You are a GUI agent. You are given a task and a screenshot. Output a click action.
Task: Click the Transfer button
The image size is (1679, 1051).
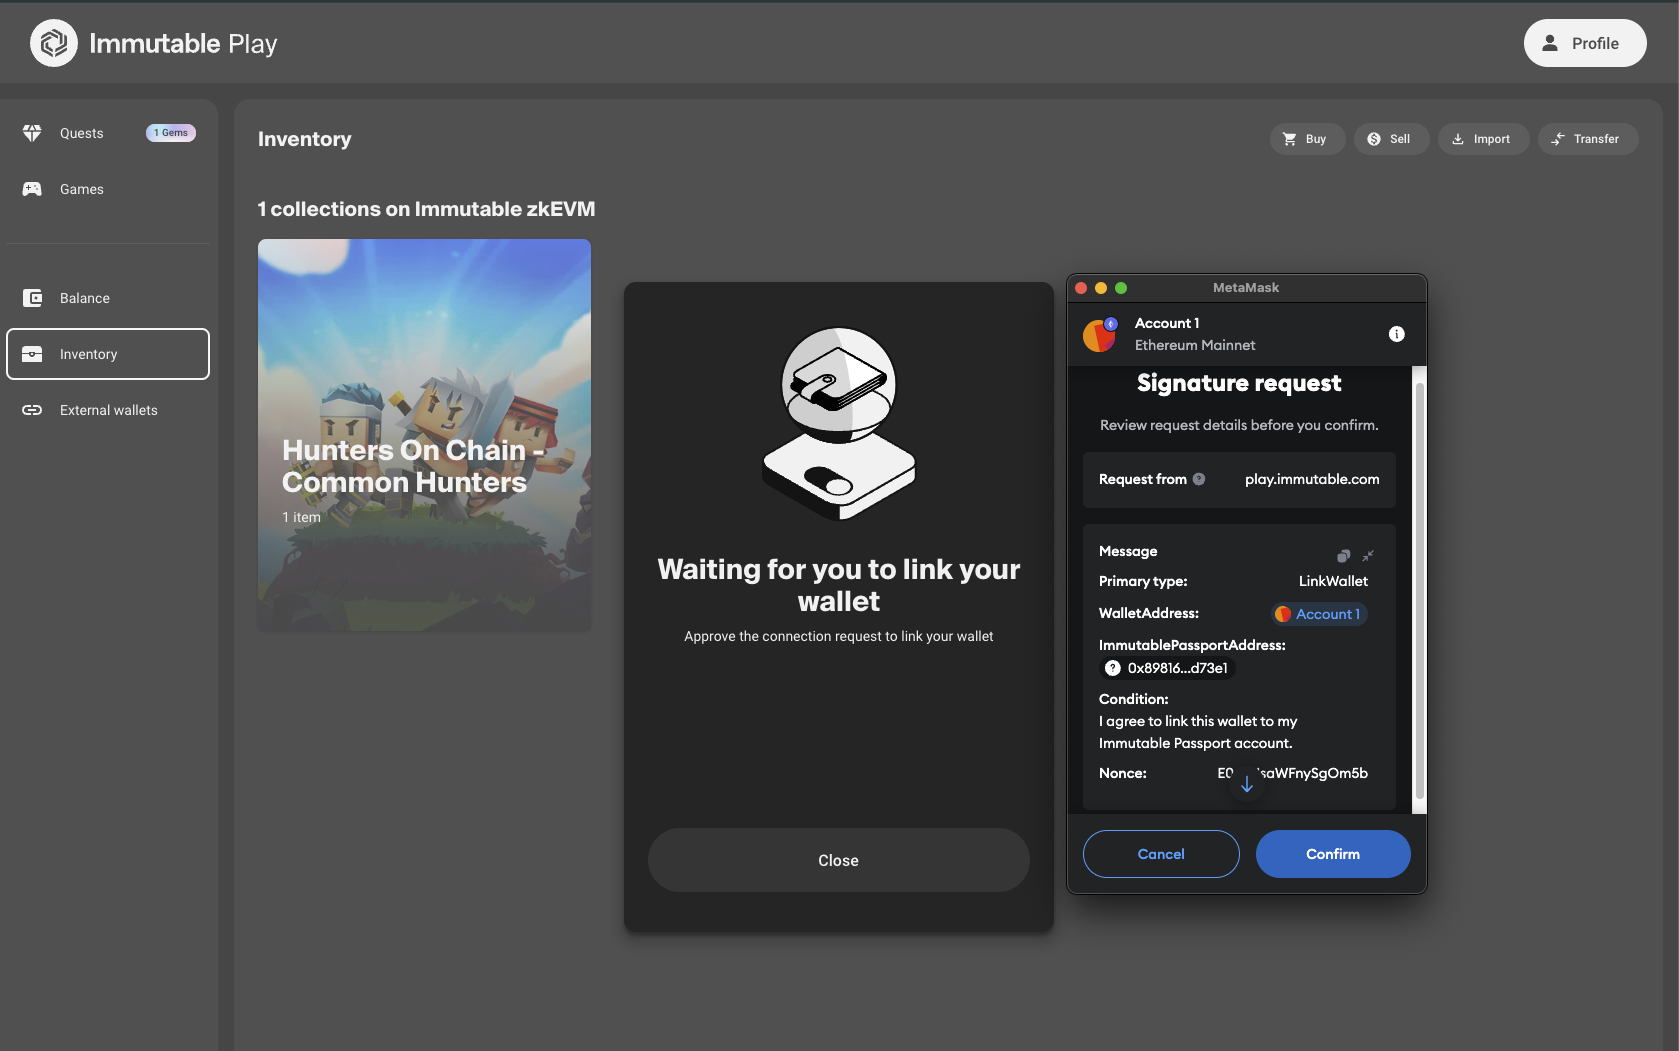point(1588,139)
